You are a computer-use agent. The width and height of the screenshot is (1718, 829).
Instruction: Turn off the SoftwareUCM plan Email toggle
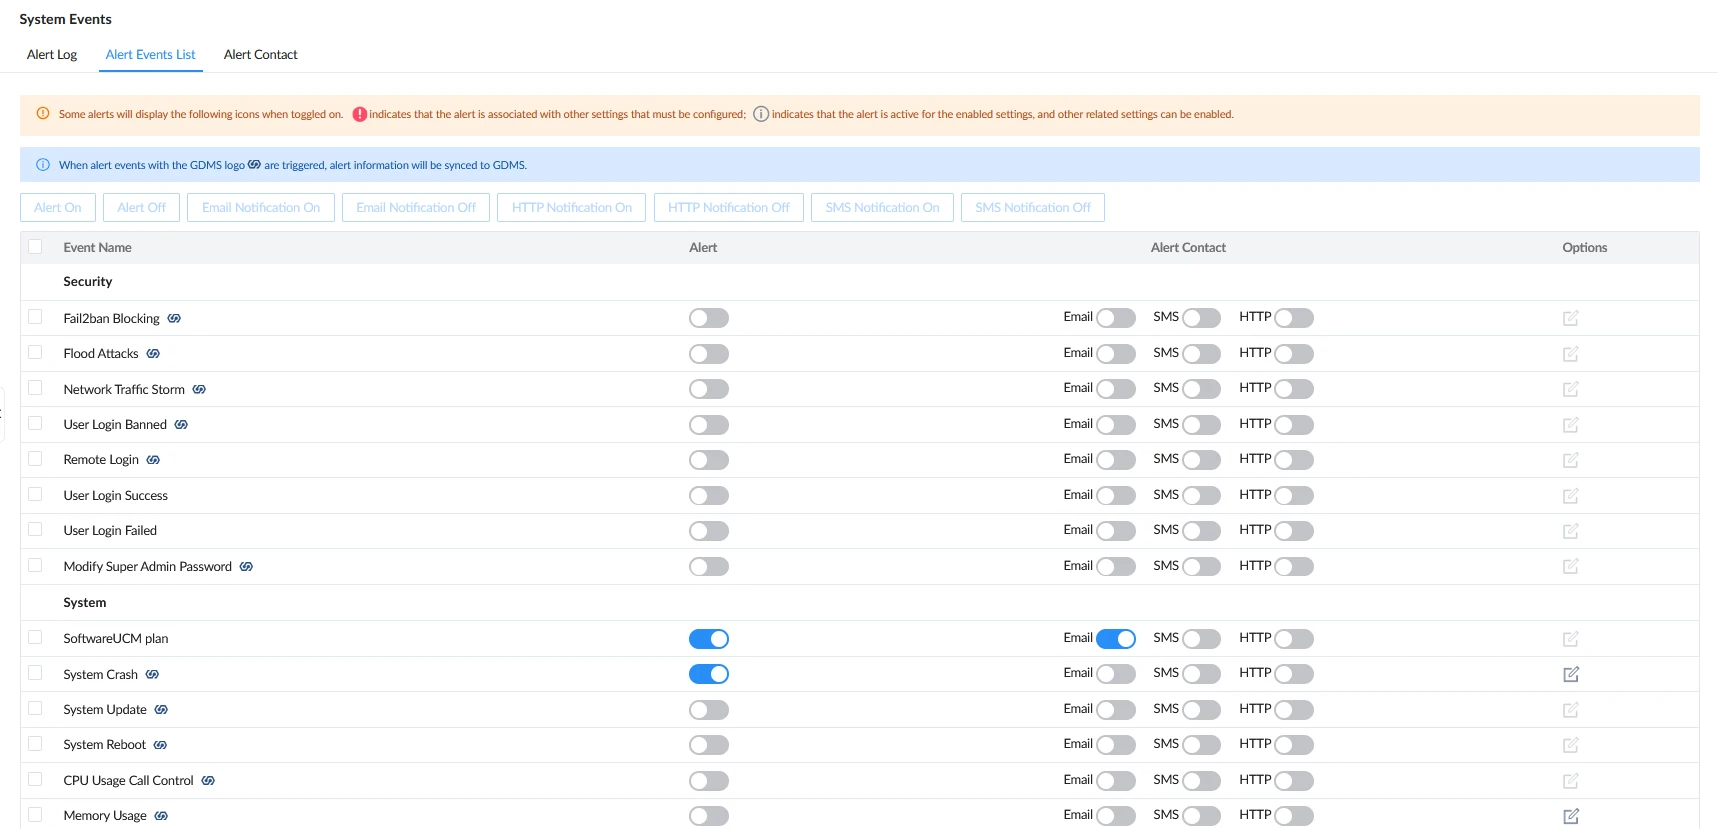pos(1116,639)
